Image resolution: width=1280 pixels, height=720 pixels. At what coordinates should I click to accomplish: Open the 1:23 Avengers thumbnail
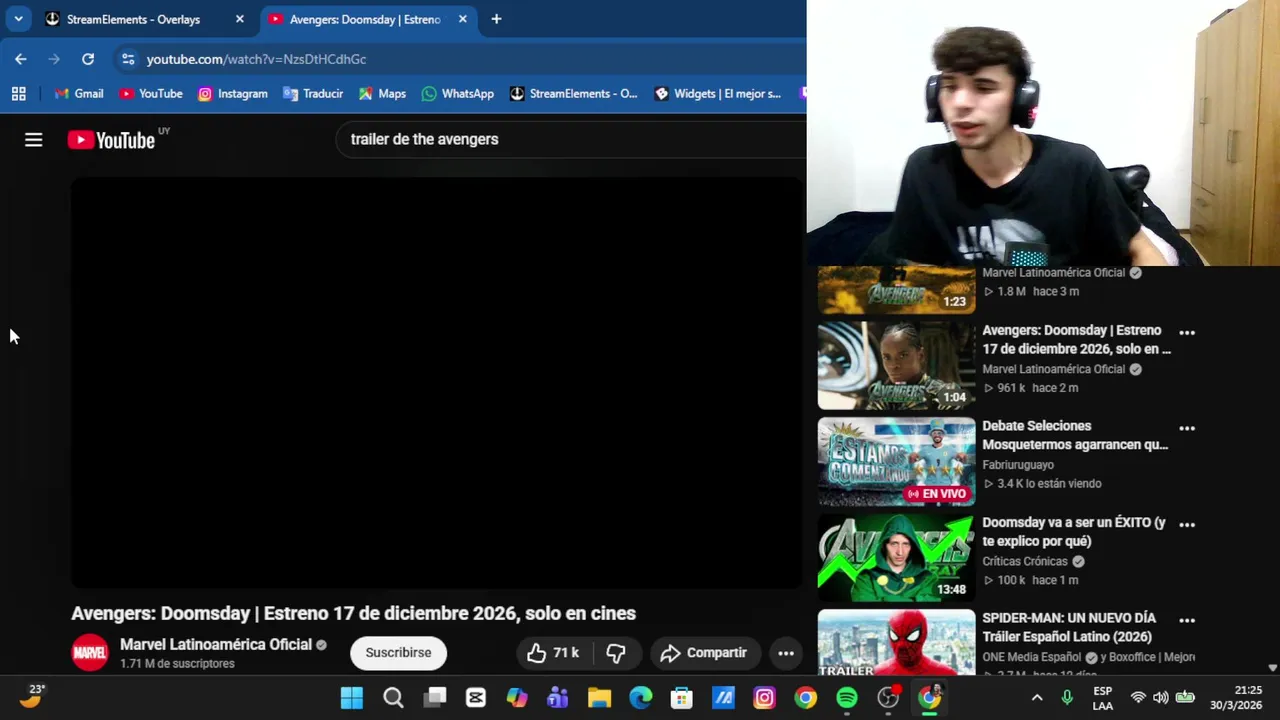point(896,290)
